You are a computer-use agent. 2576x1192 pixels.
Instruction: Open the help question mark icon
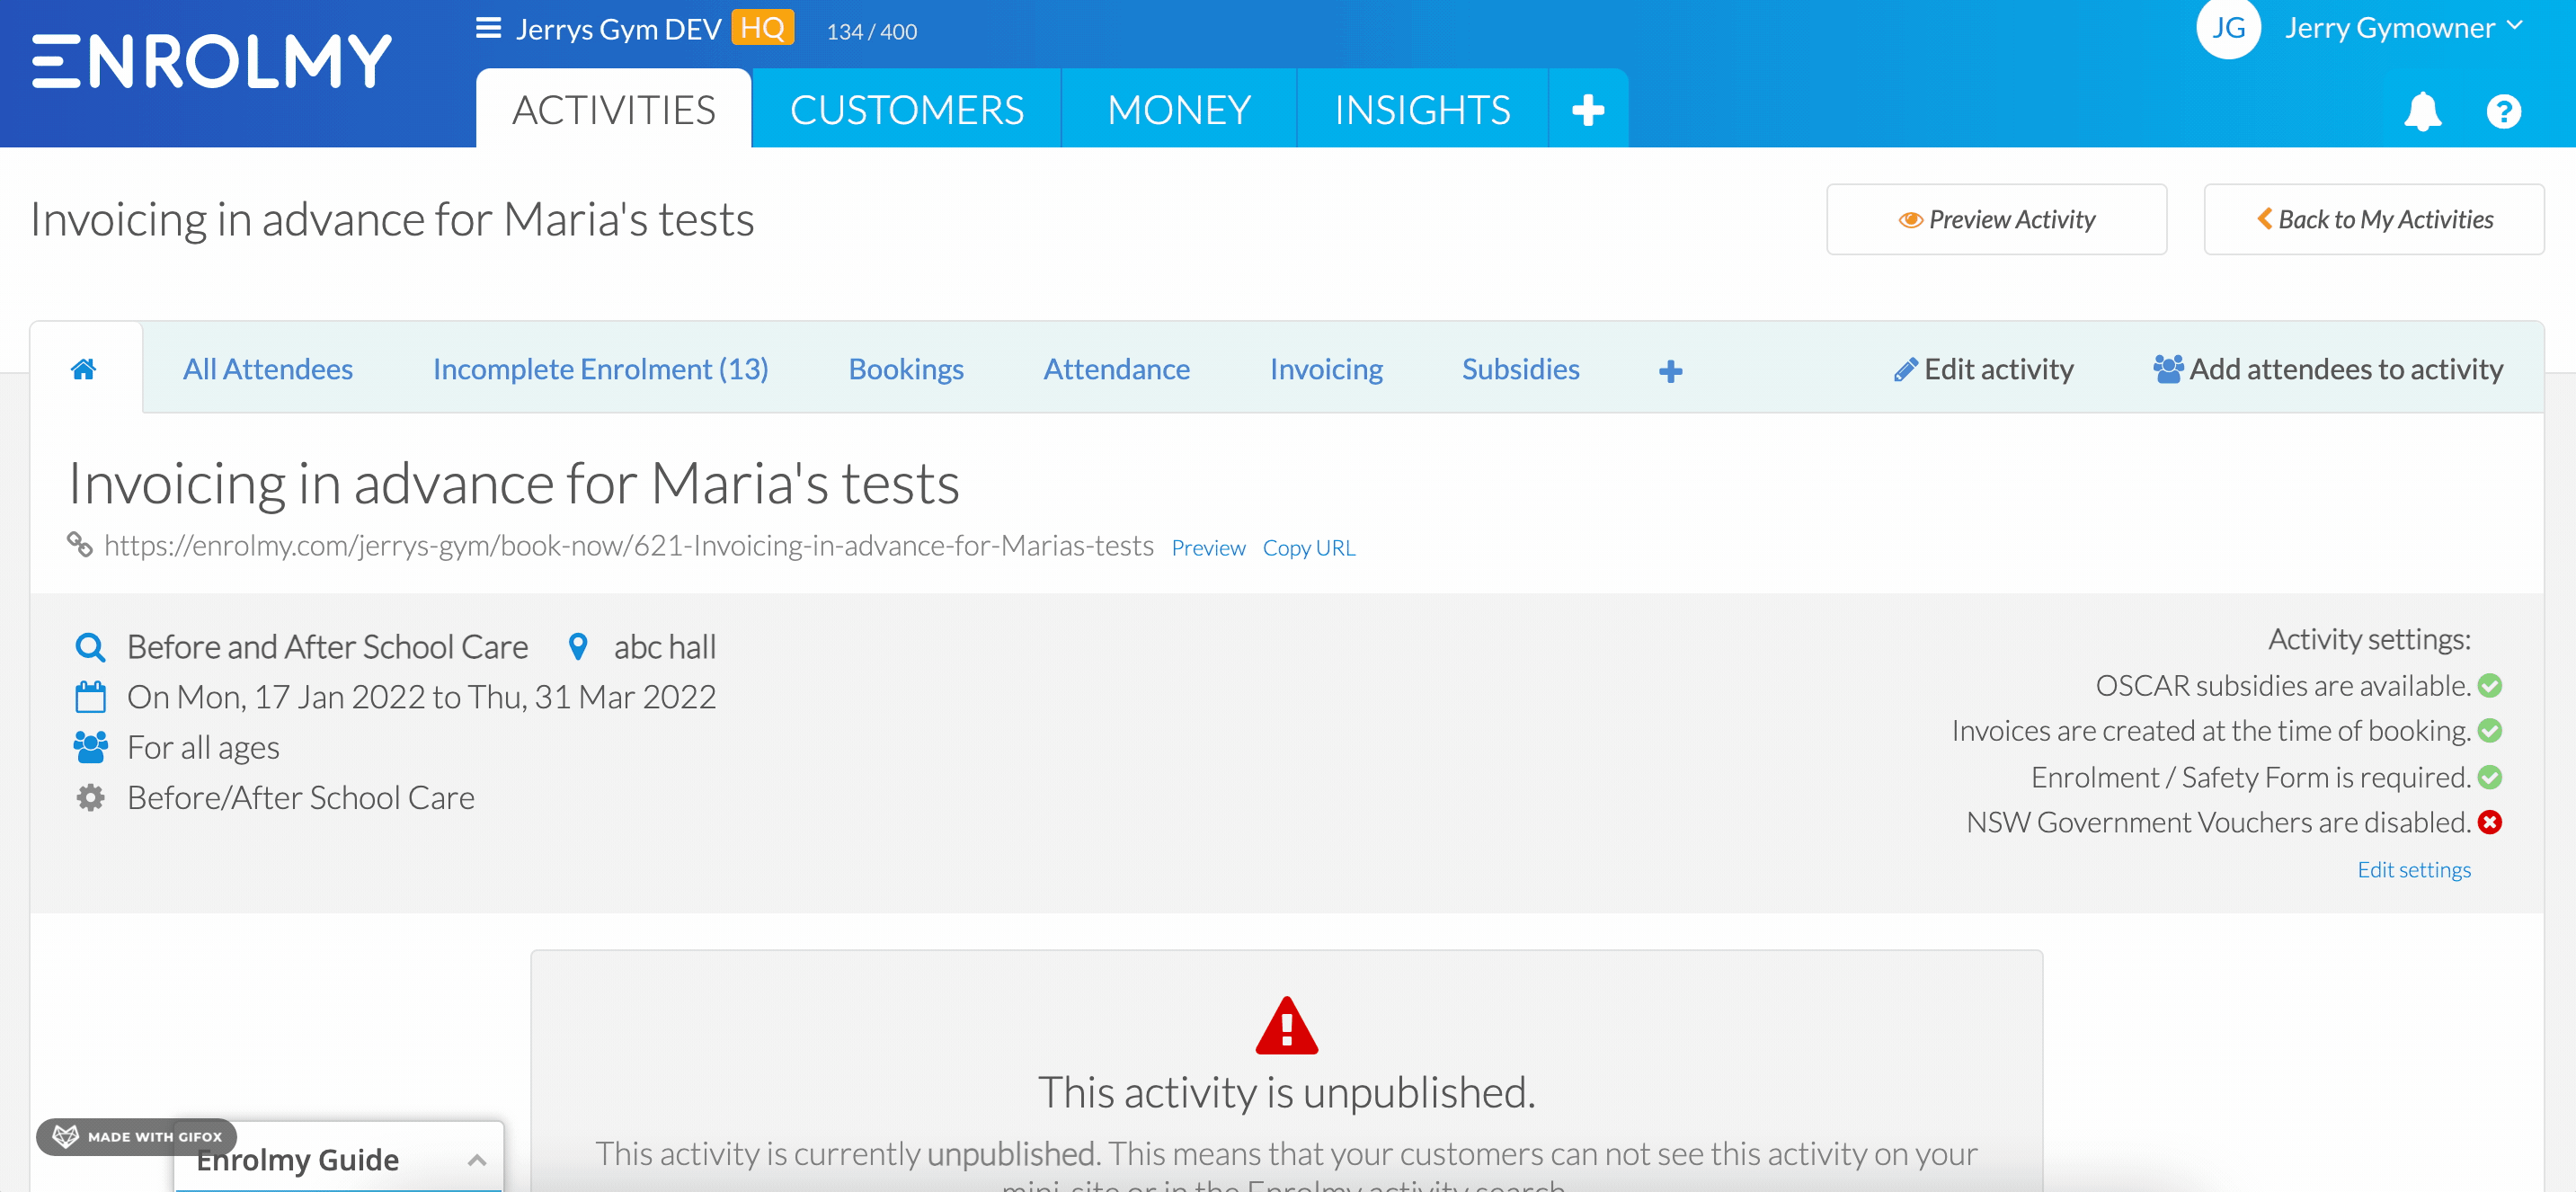click(x=2503, y=111)
